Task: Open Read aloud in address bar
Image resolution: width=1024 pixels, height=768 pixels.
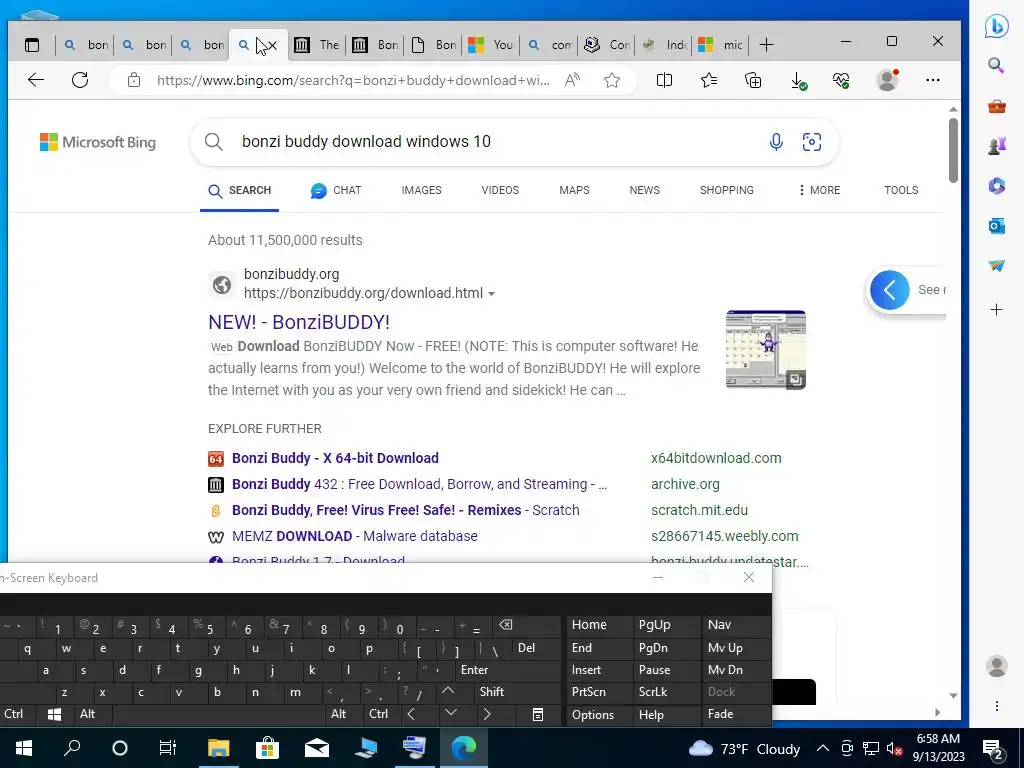Action: pos(572,80)
